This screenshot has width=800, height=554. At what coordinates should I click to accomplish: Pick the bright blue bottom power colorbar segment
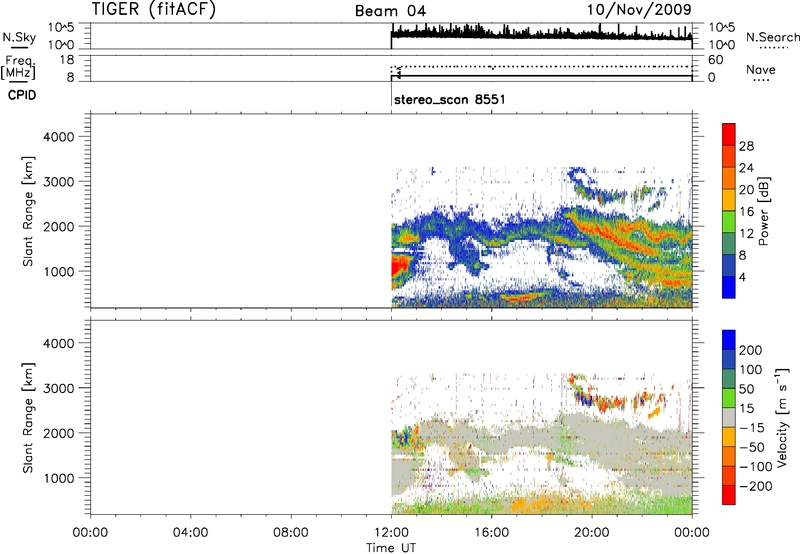click(729, 287)
